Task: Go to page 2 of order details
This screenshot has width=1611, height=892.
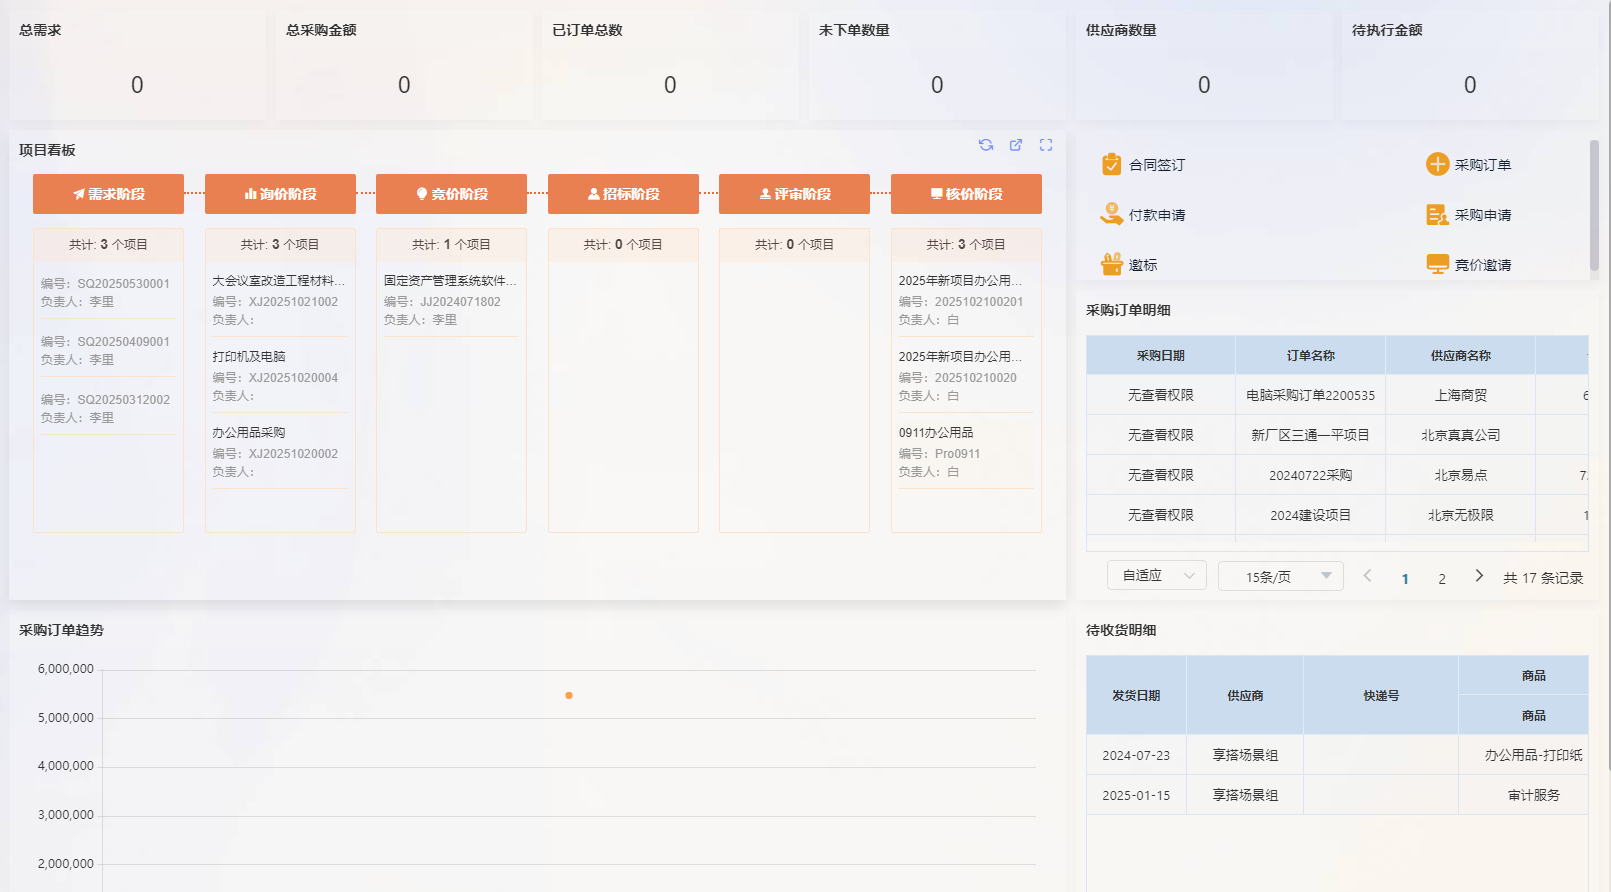Action: coord(1442,578)
